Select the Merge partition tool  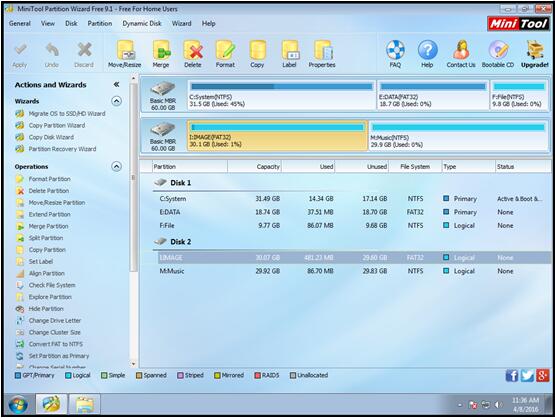(161, 54)
